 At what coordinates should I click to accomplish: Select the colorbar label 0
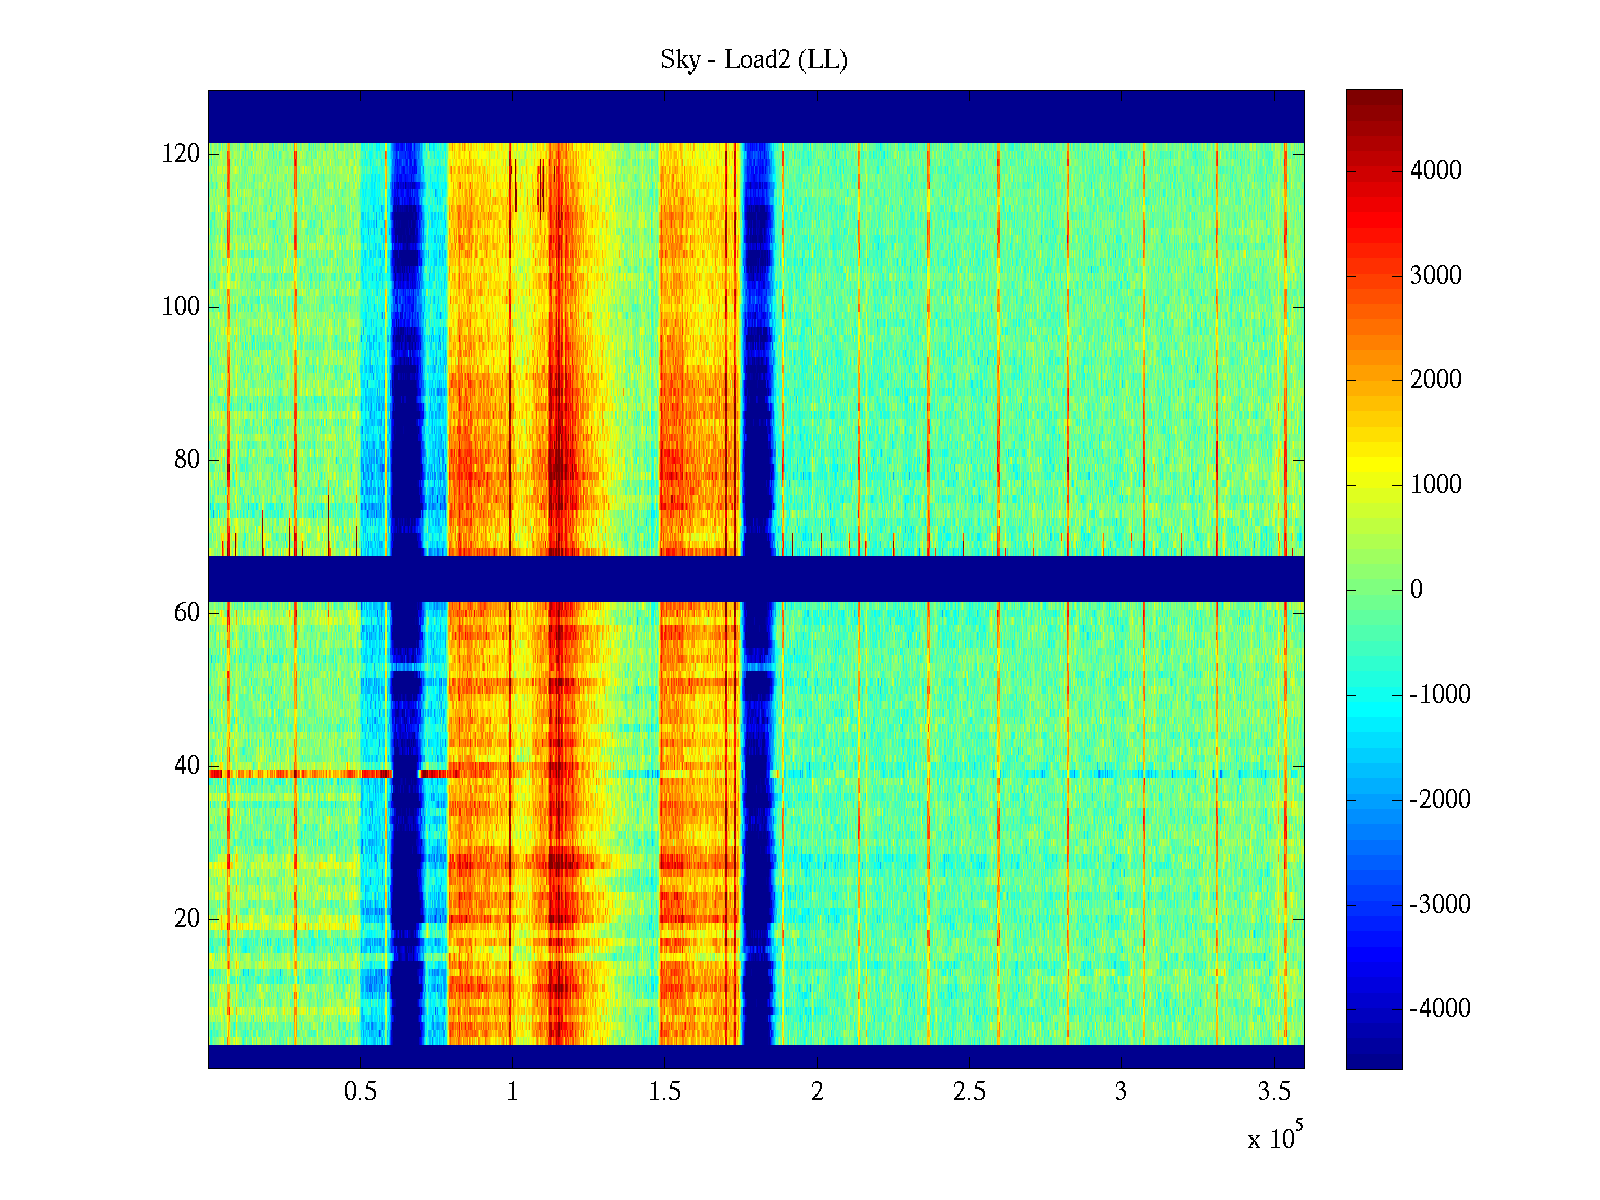pos(1416,590)
